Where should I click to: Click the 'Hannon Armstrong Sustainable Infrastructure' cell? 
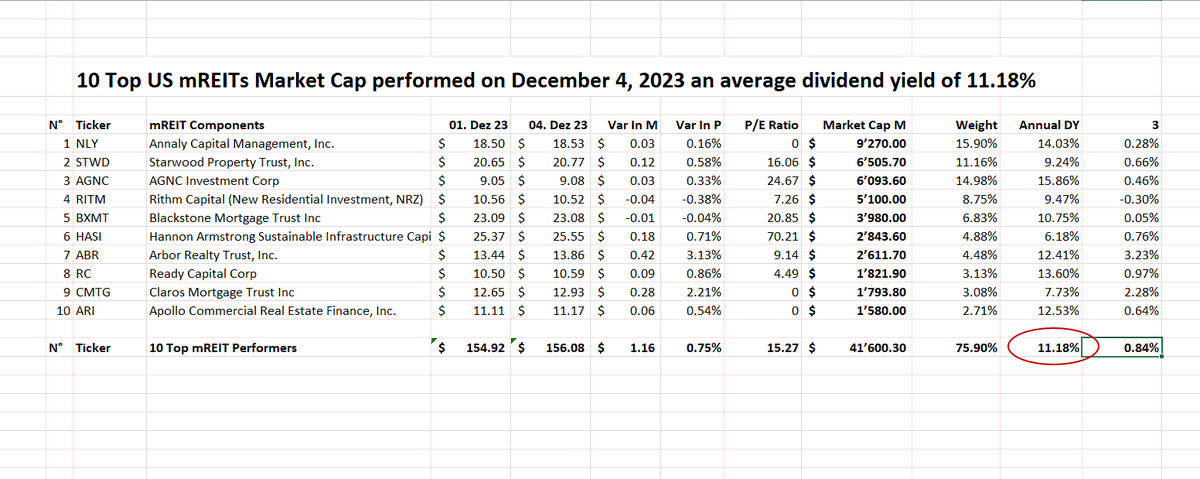tap(291, 237)
